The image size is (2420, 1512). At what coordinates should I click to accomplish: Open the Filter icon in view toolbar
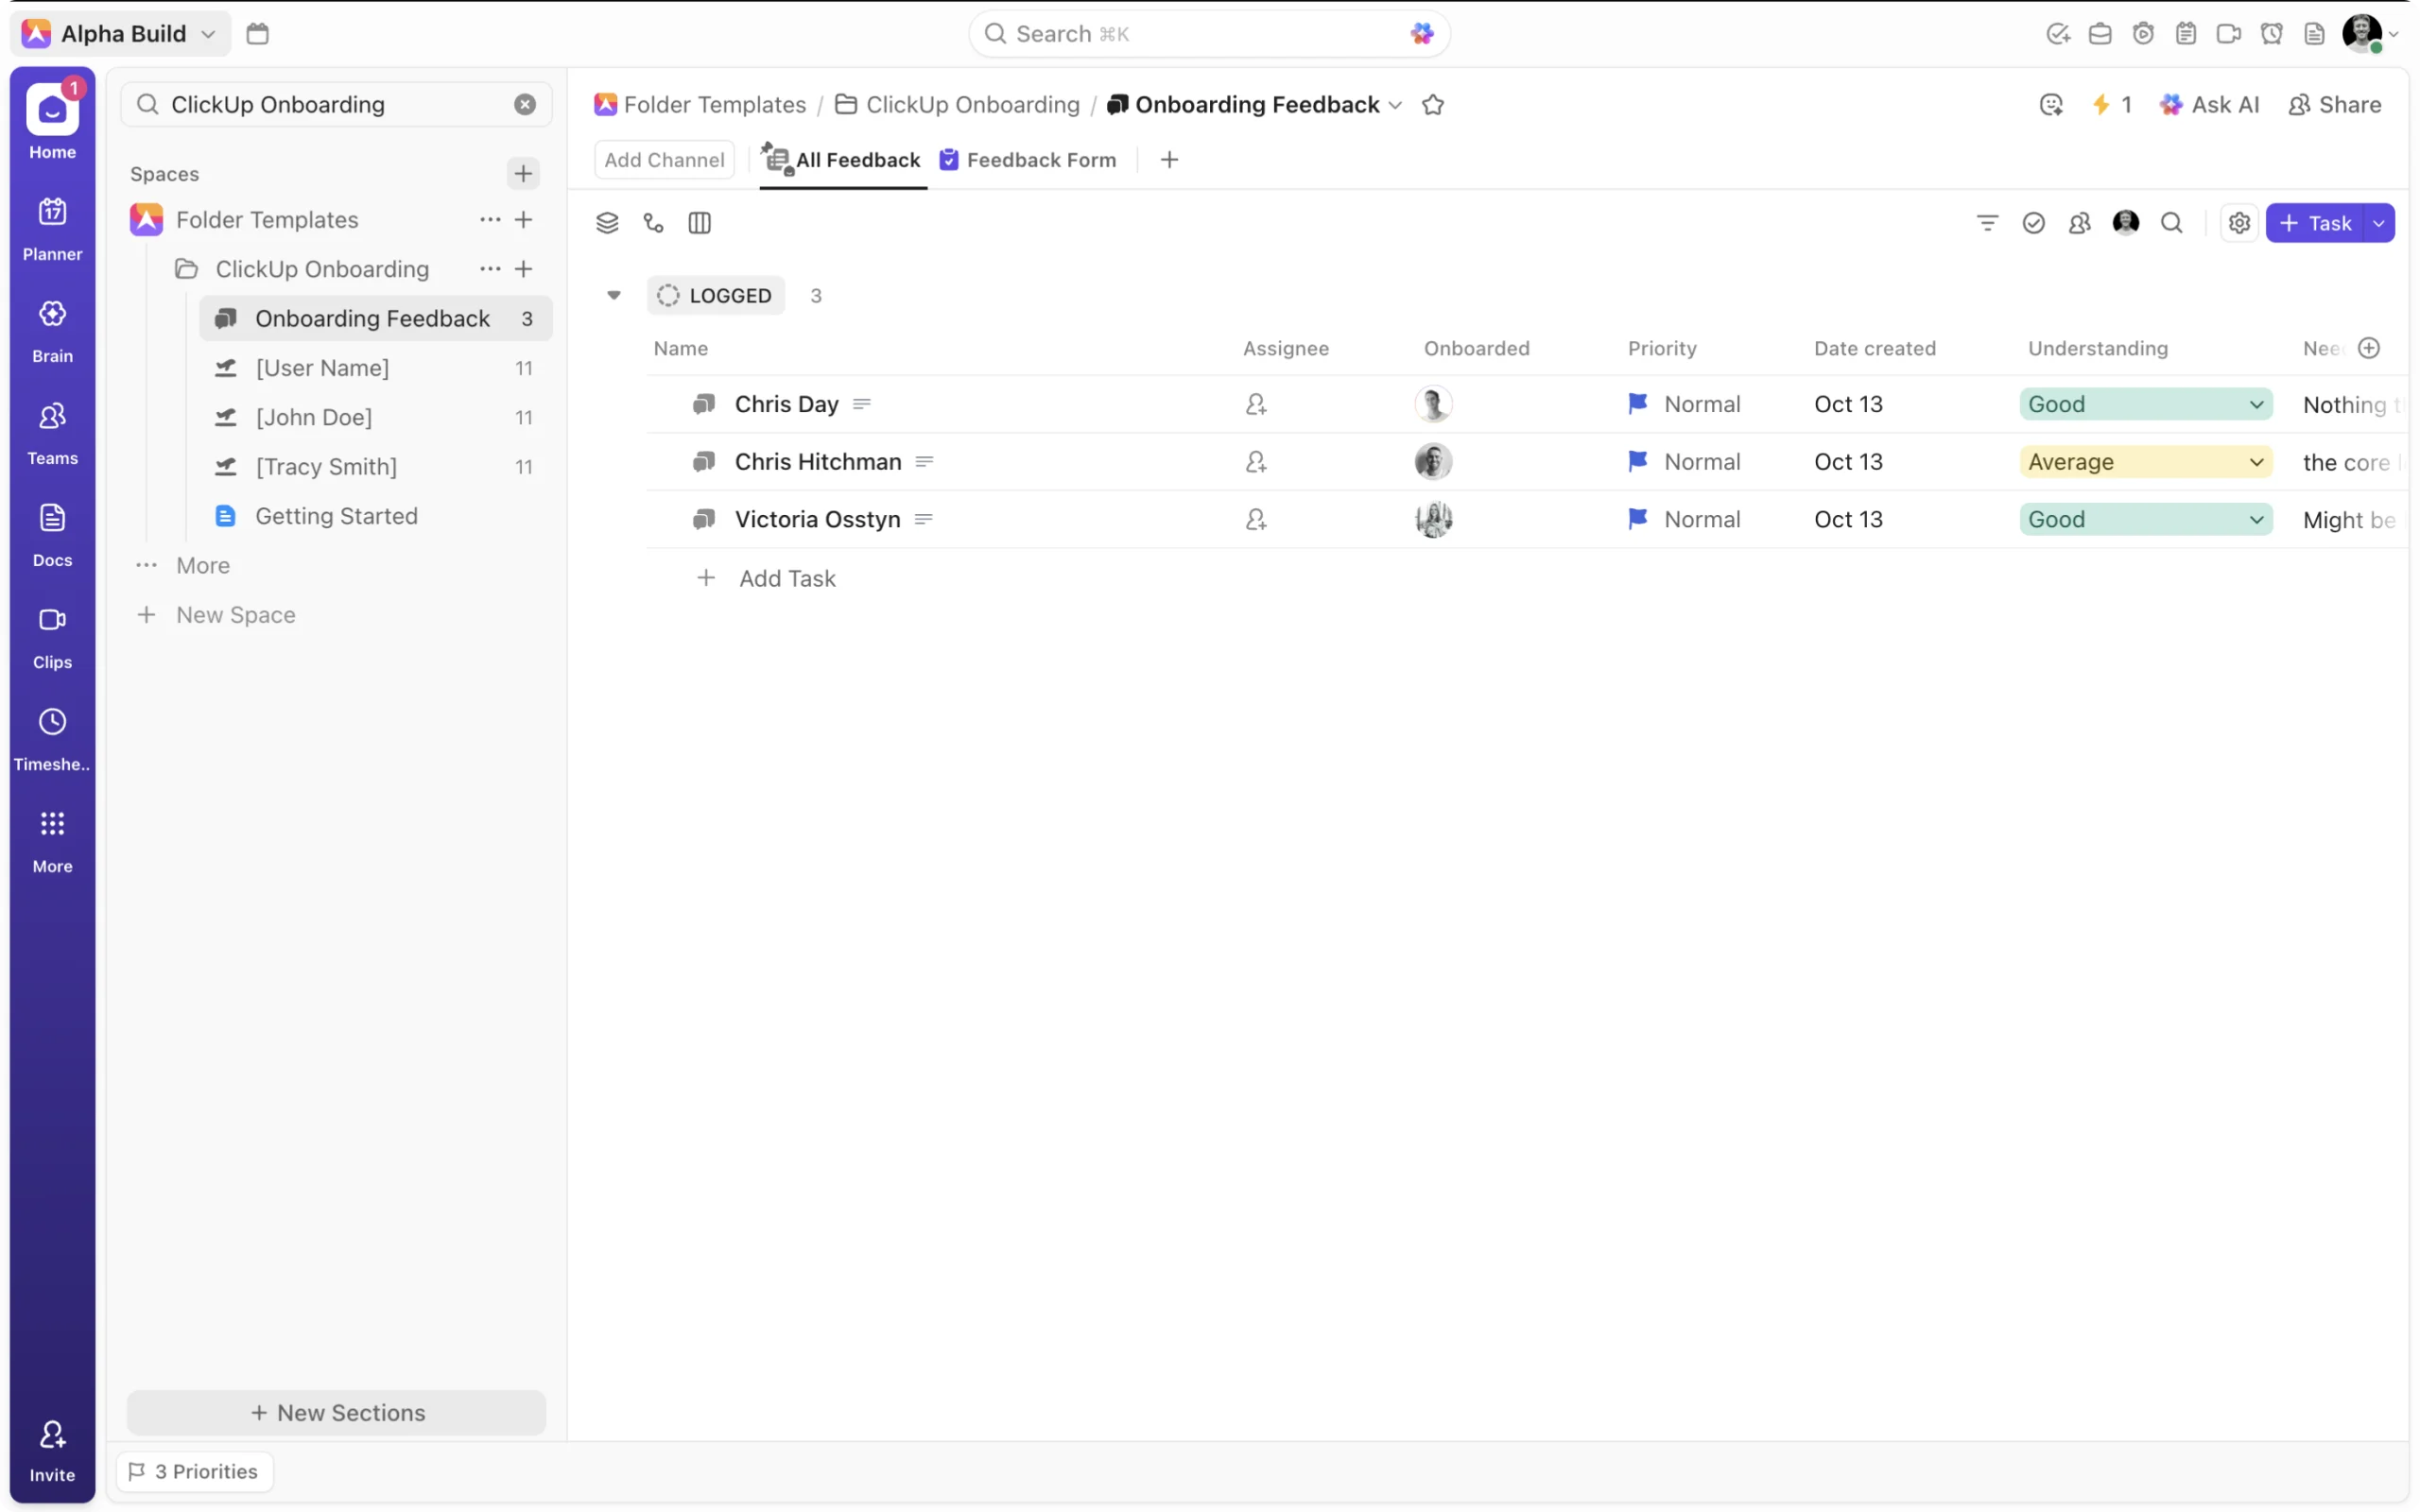point(1986,223)
